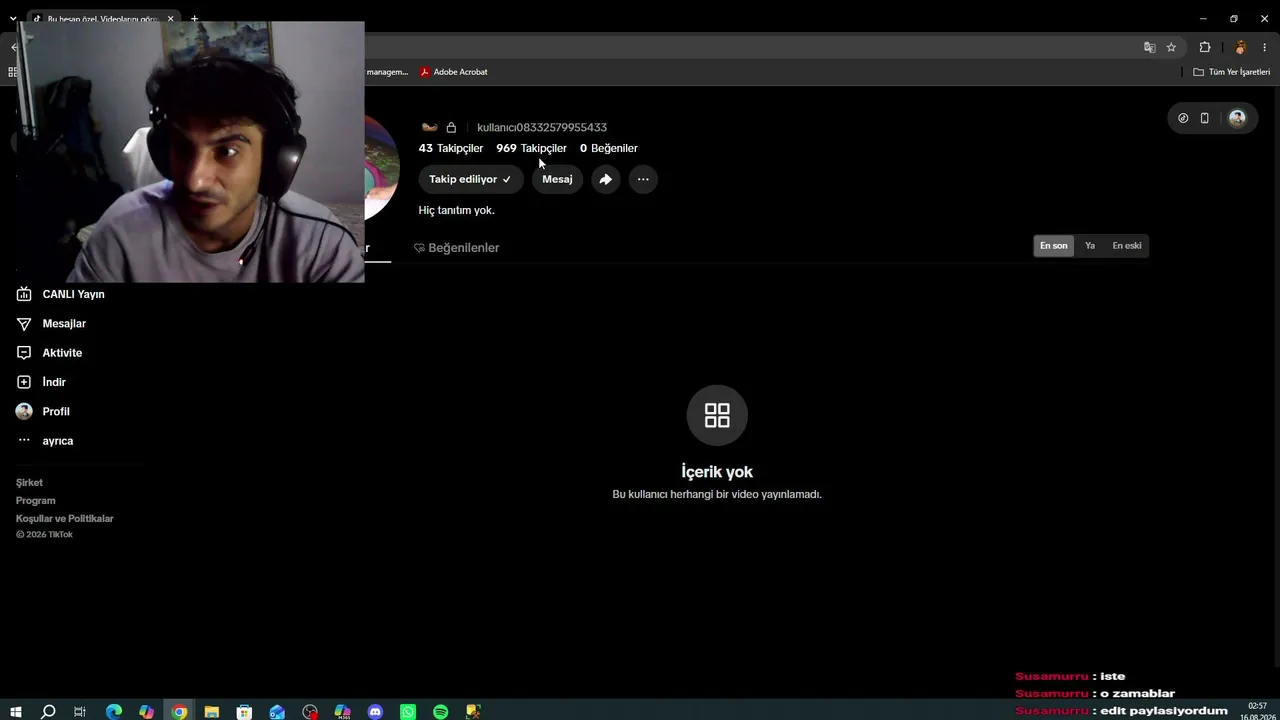
Task: Open Microsoft 365 from the taskbar
Action: (x=342, y=712)
